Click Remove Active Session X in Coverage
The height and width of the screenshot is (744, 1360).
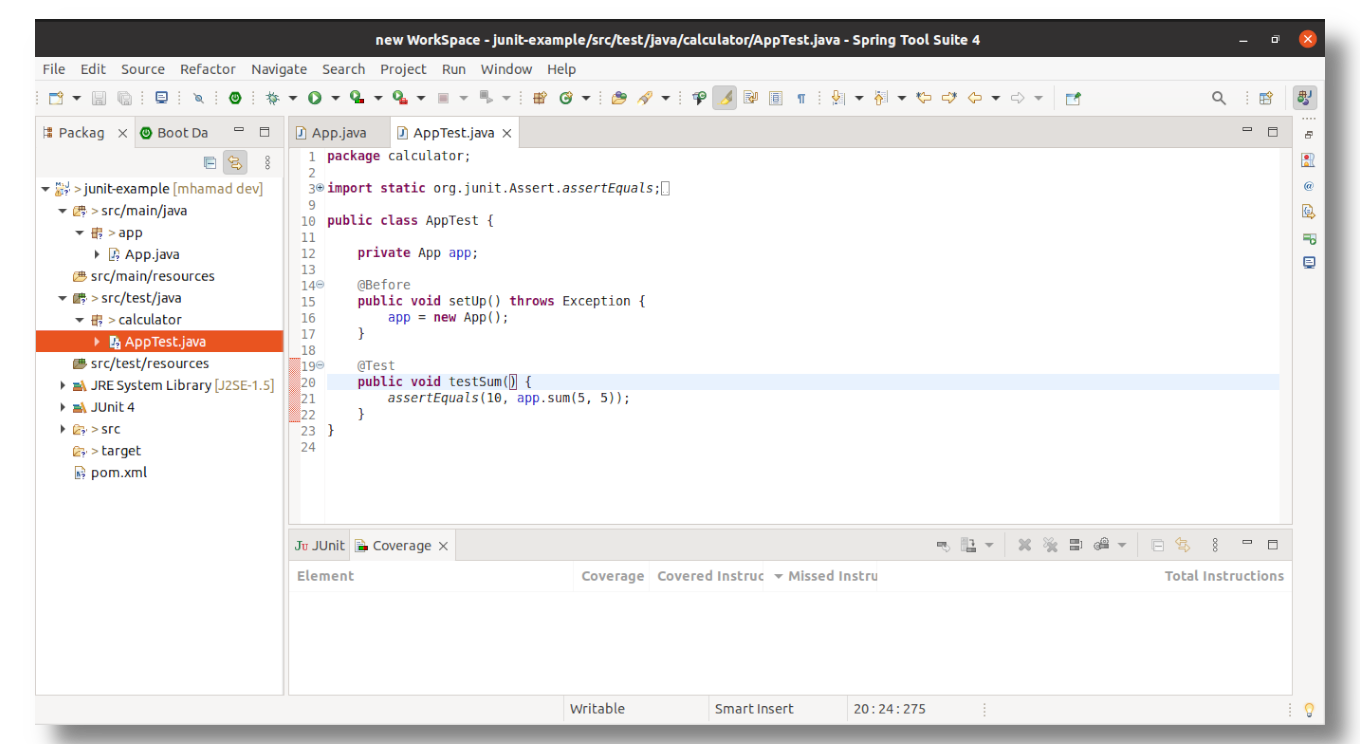[1024, 545]
